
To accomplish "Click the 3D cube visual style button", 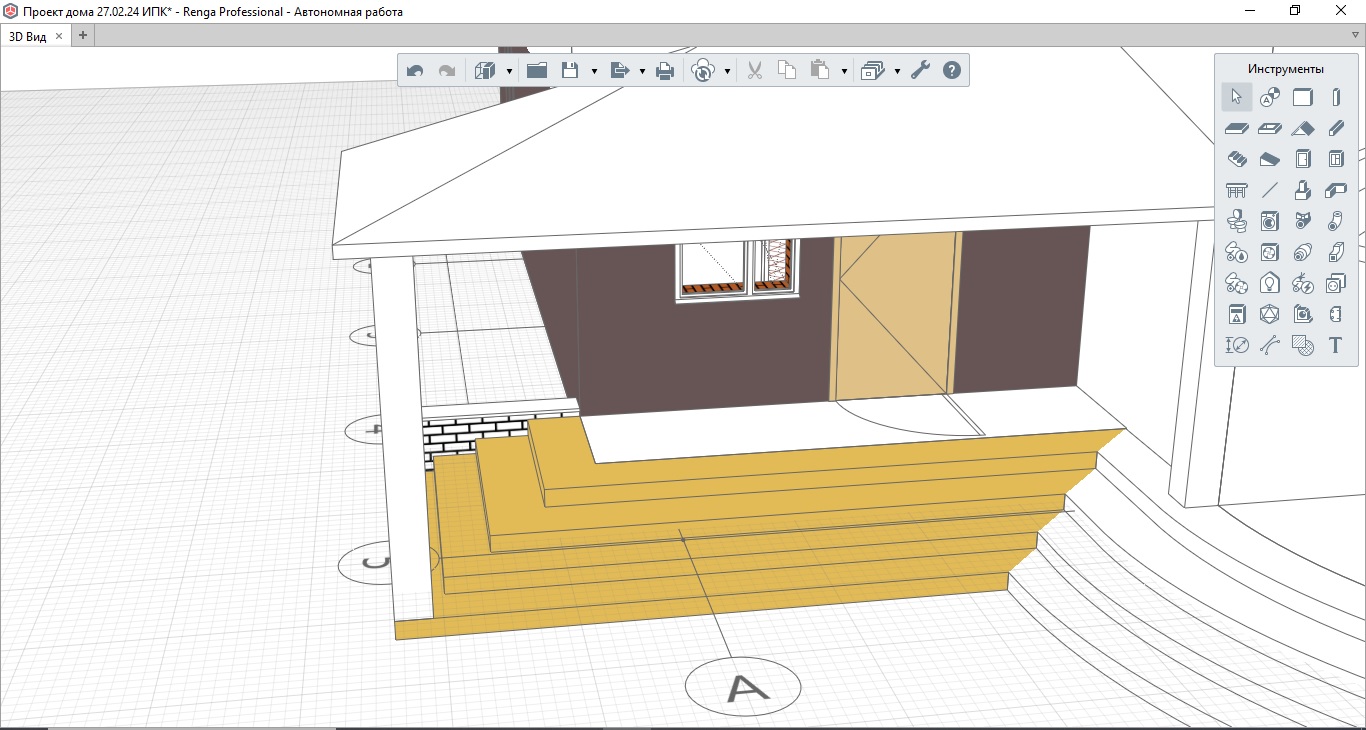I will 485,70.
